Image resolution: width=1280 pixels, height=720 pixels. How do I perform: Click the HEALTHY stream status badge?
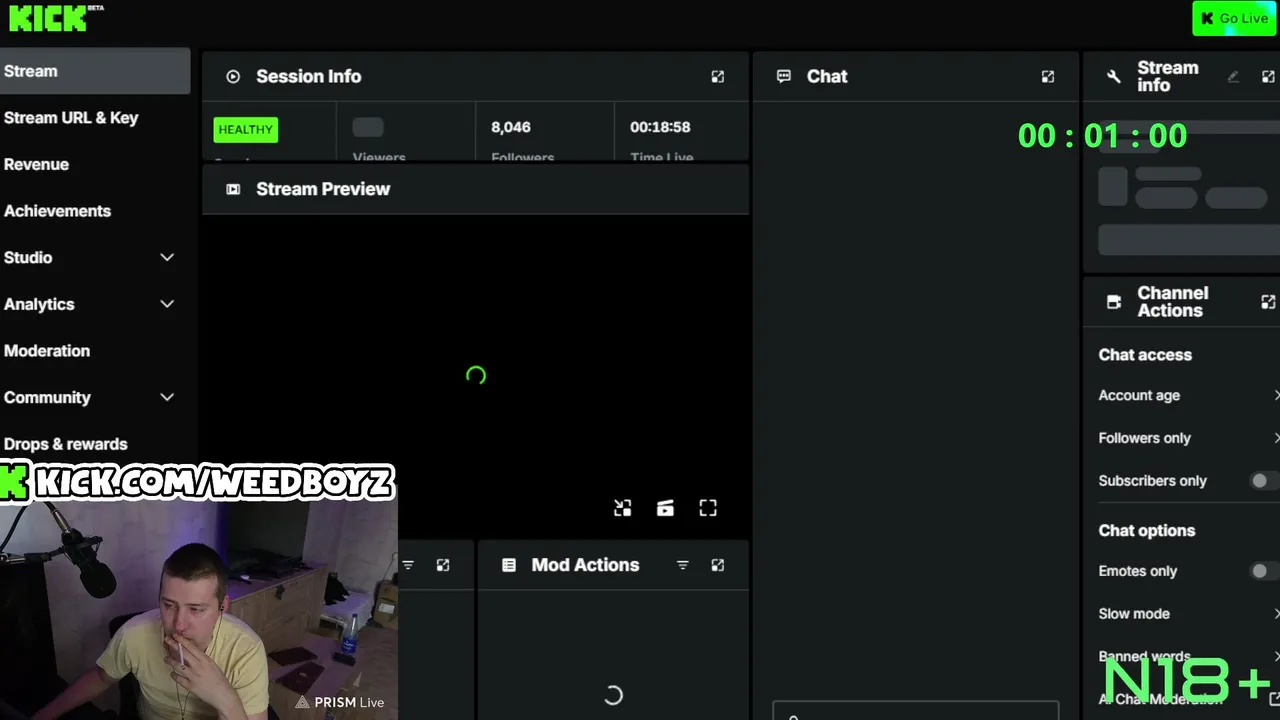pyautogui.click(x=245, y=129)
